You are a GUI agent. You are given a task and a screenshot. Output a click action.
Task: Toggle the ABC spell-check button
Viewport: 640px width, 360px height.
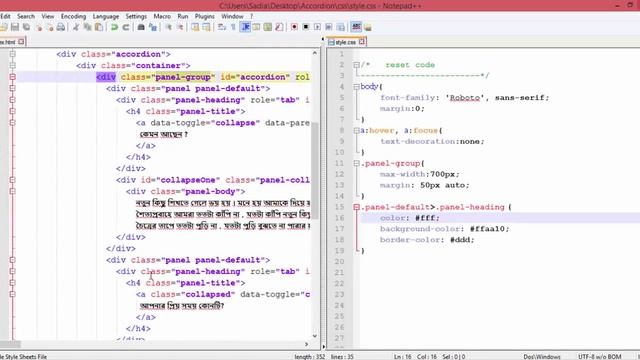(x=356, y=27)
